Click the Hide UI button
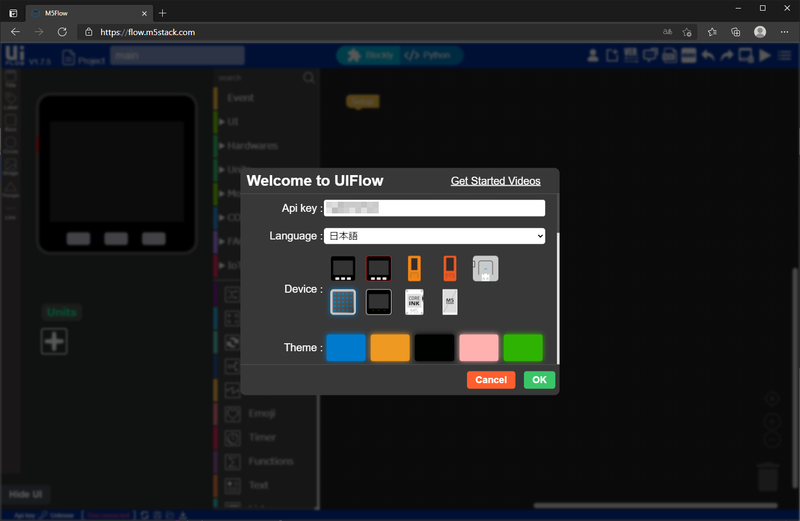Image resolution: width=800 pixels, height=521 pixels. click(x=25, y=494)
